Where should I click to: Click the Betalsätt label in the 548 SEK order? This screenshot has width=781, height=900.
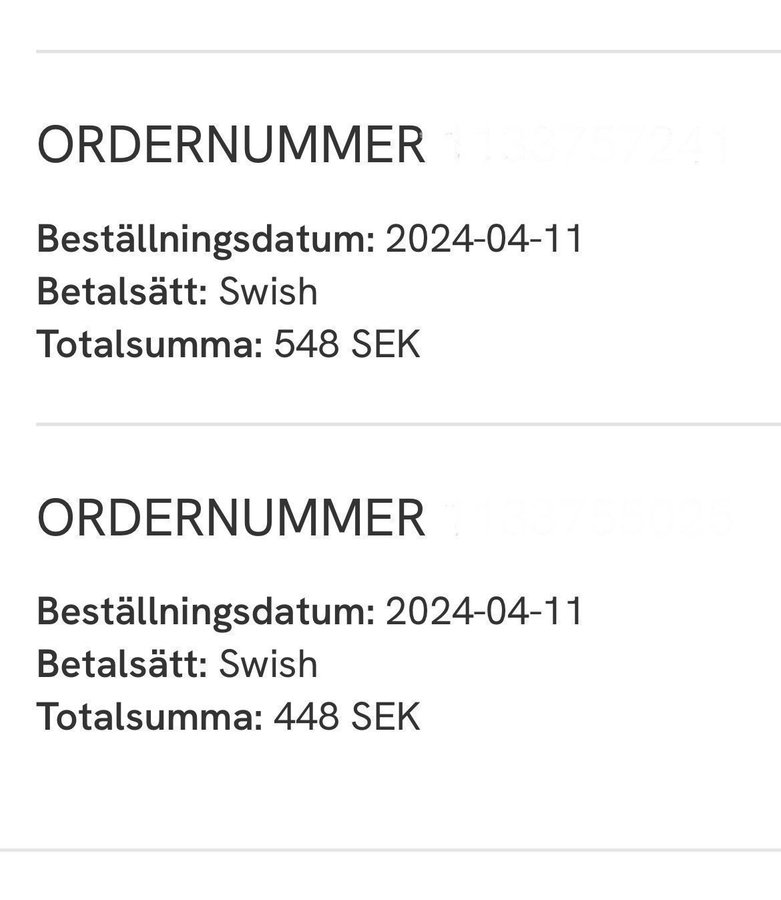pyautogui.click(x=122, y=292)
